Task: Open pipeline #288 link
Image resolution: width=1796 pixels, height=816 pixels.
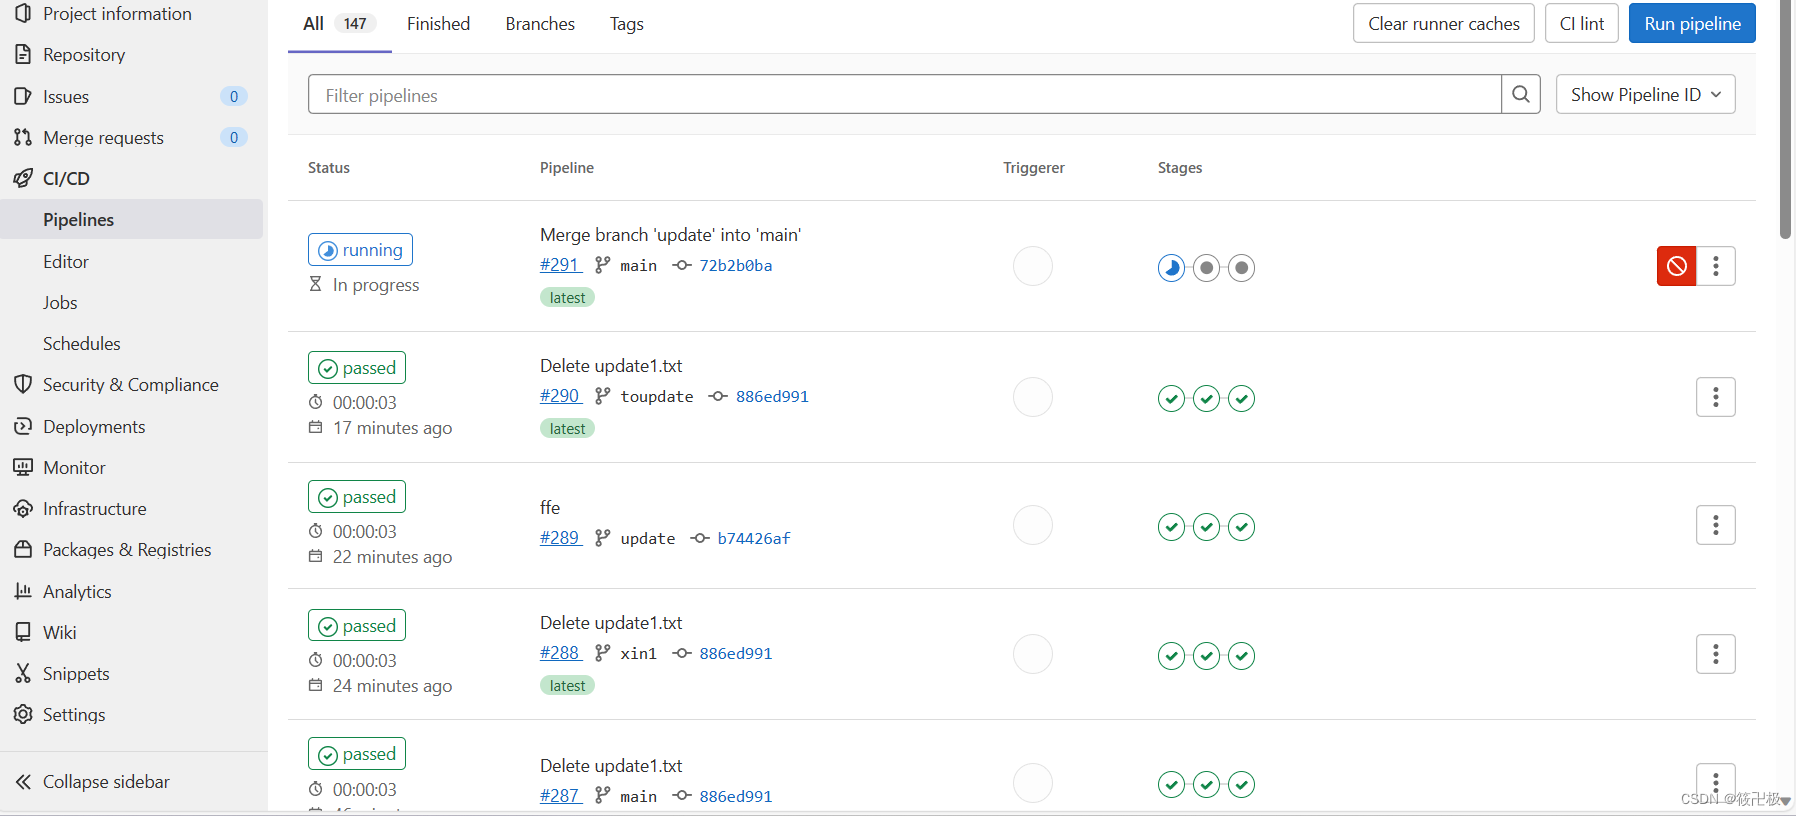Action: coord(560,653)
